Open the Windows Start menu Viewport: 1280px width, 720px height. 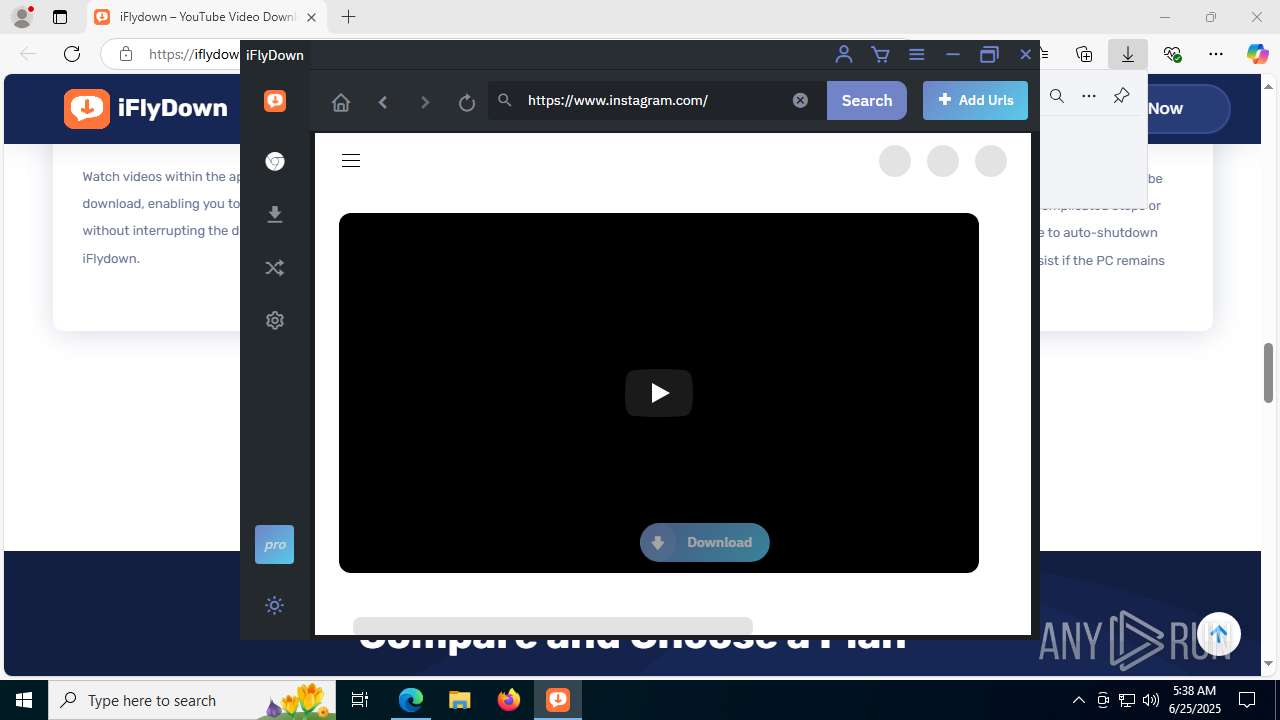tap(24, 700)
